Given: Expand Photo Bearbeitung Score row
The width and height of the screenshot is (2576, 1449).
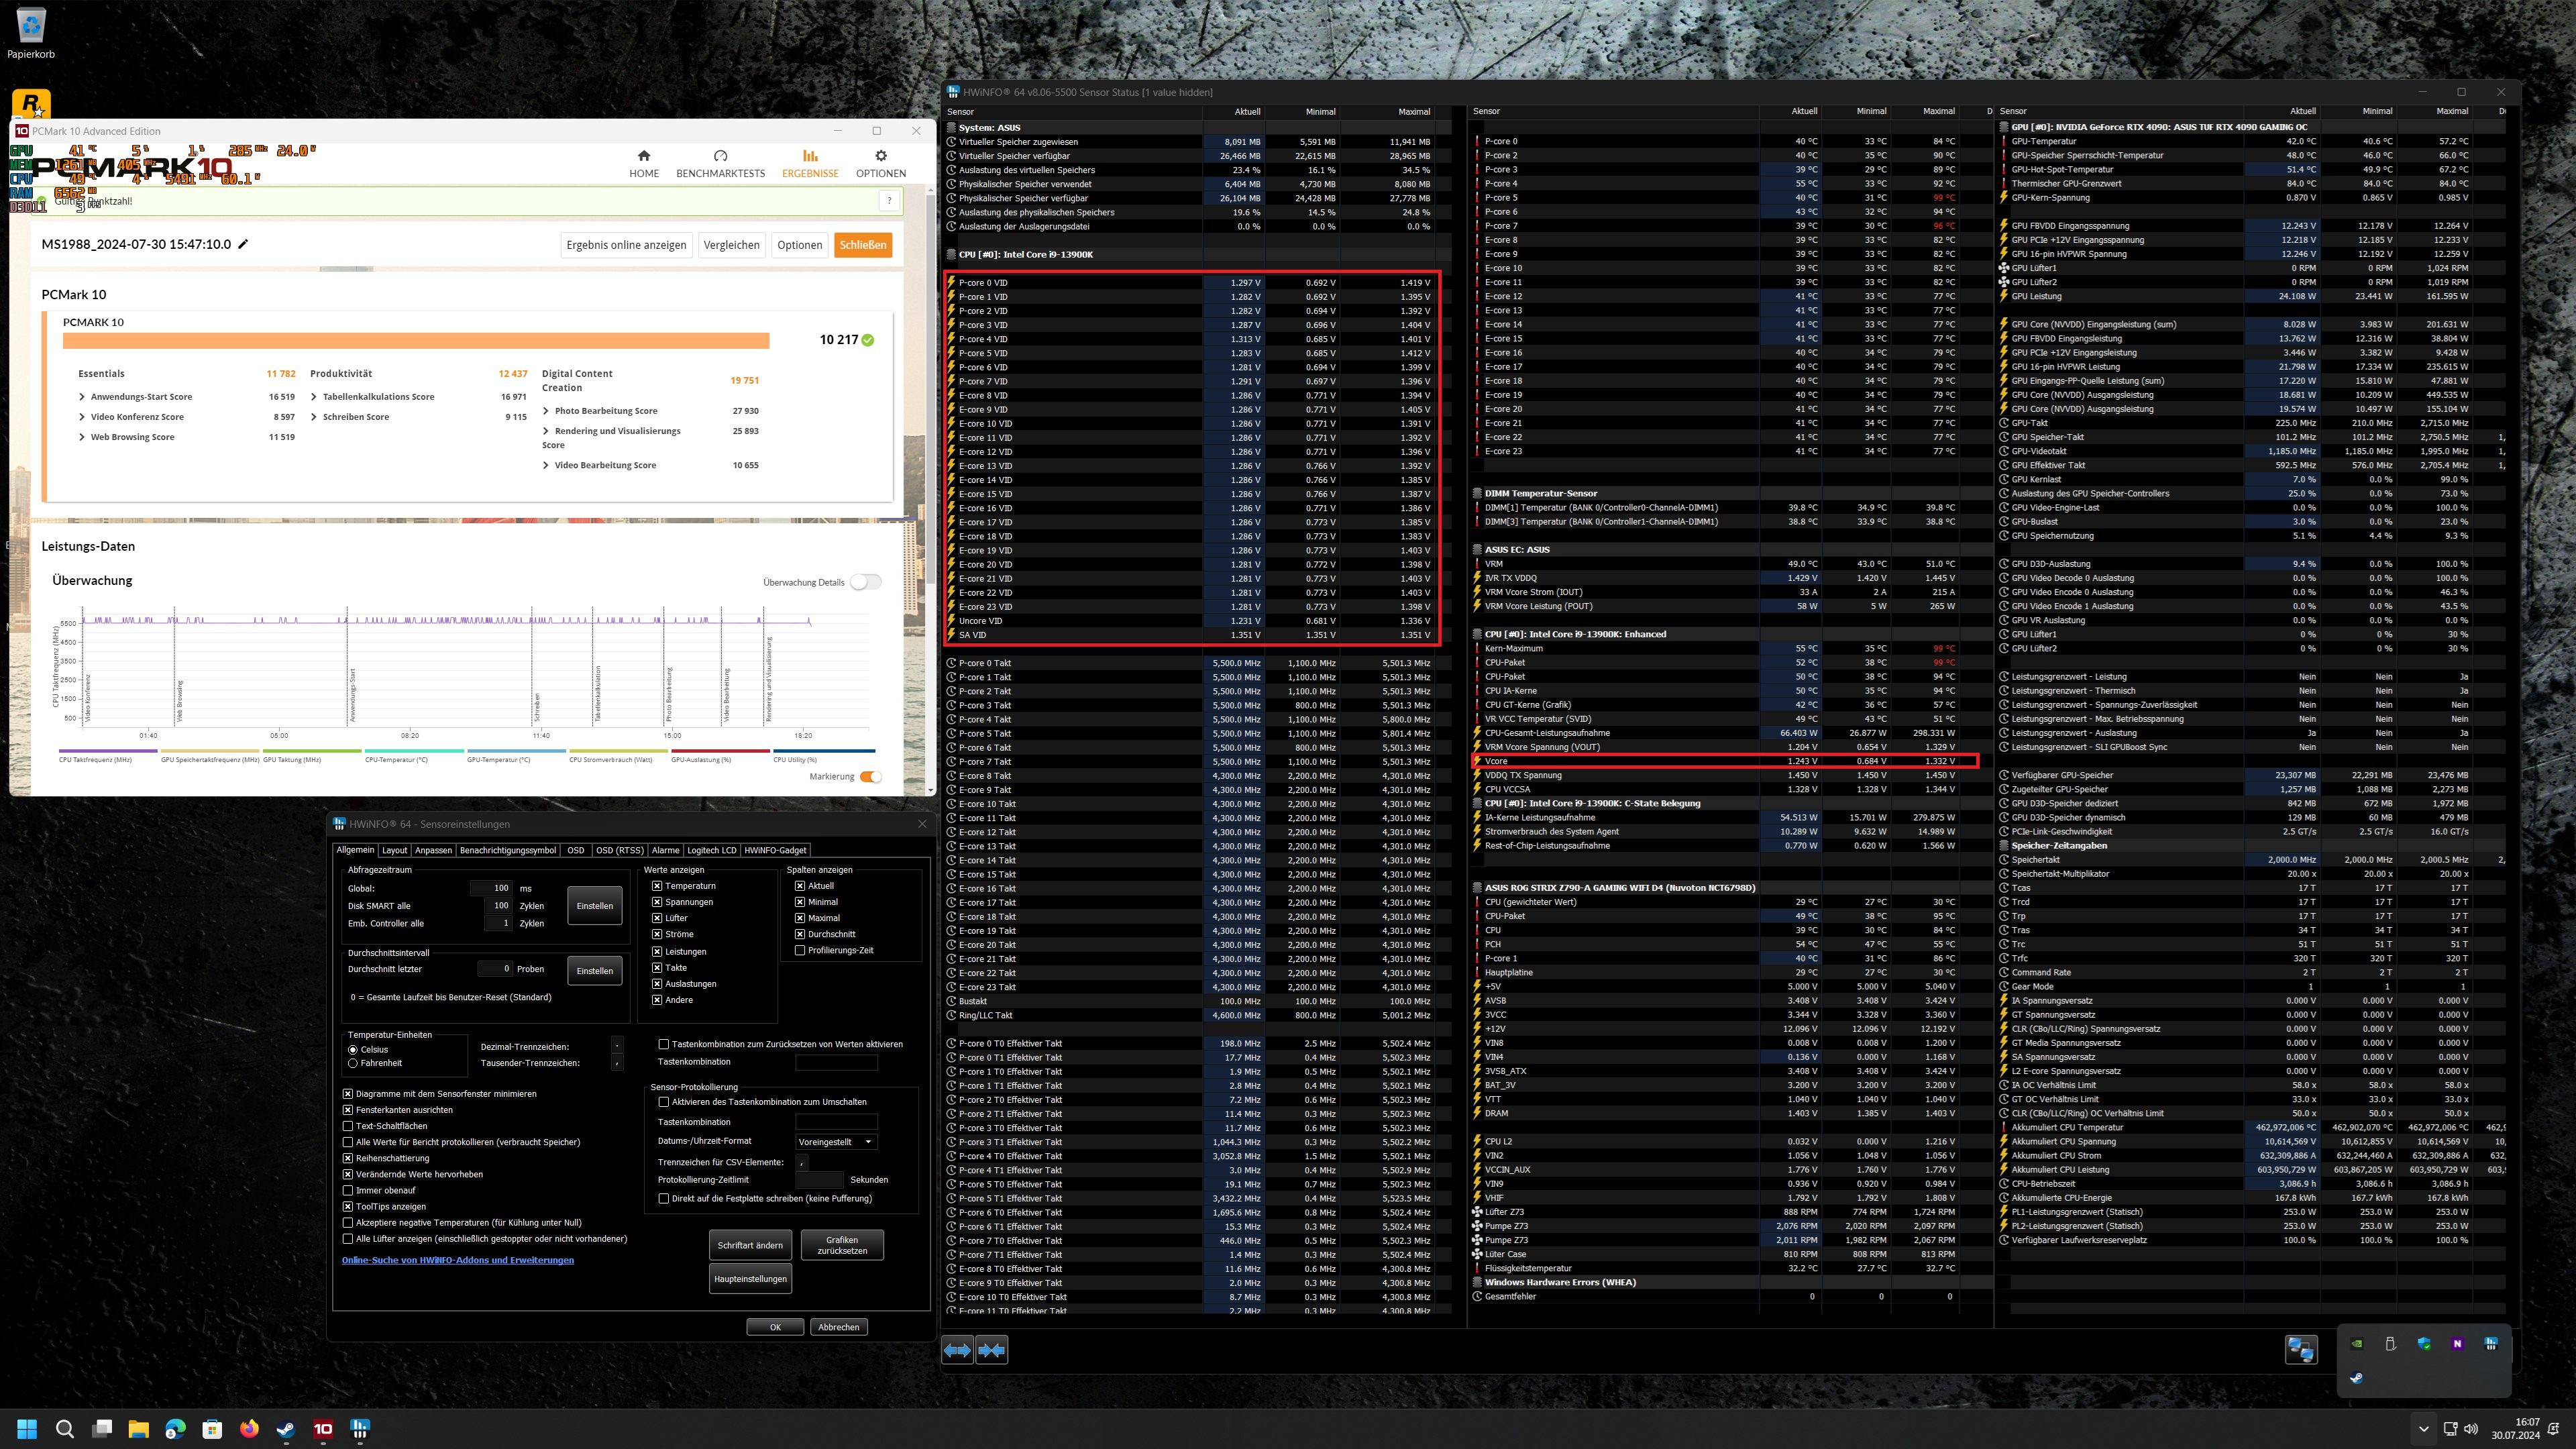Looking at the screenshot, I should pyautogui.click(x=546, y=411).
